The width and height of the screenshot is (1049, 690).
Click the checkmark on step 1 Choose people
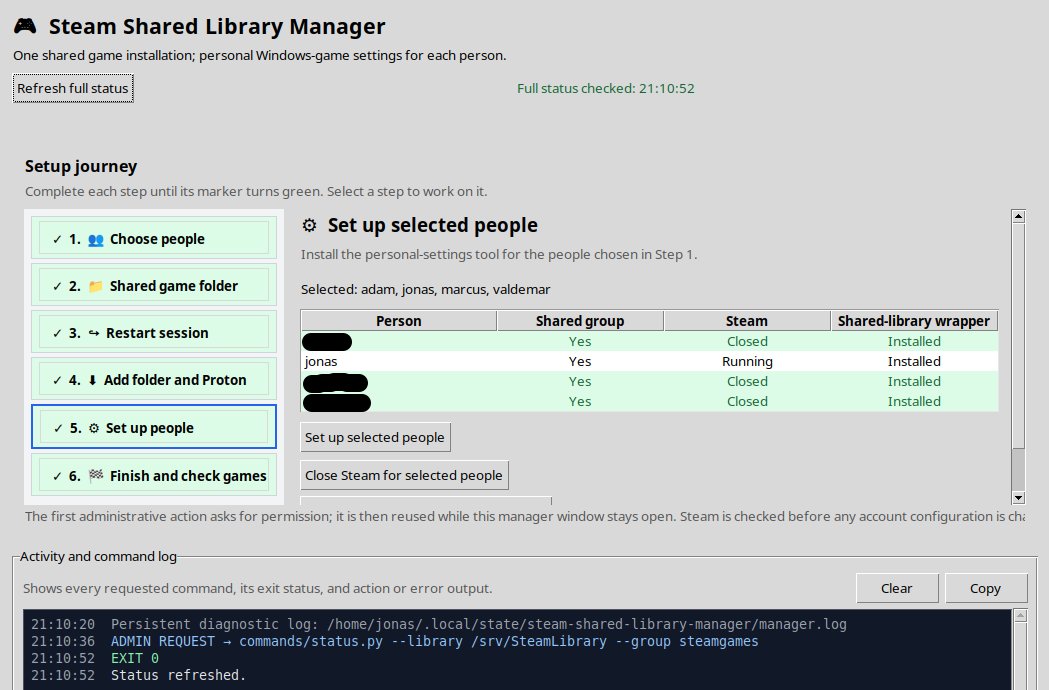point(57,240)
